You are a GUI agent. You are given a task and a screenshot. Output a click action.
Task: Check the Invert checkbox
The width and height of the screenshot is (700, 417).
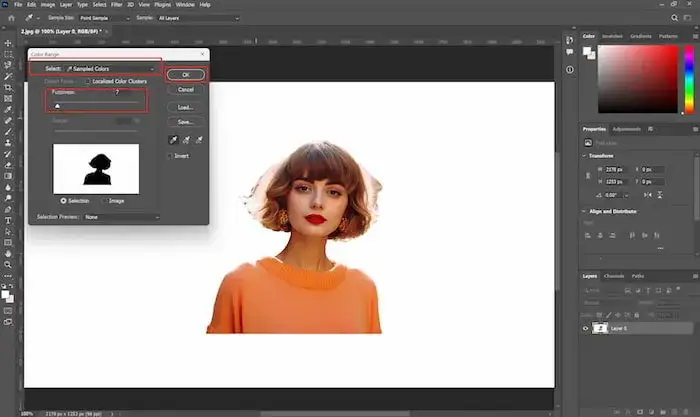coord(171,156)
